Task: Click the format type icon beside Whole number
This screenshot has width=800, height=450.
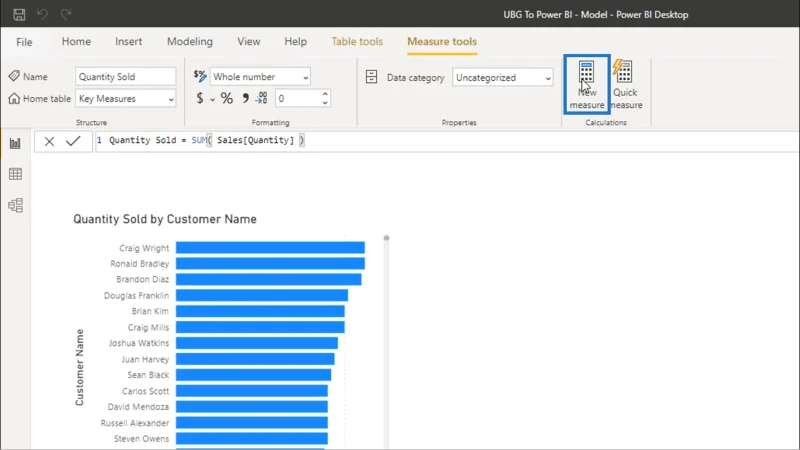Action: click(200, 76)
